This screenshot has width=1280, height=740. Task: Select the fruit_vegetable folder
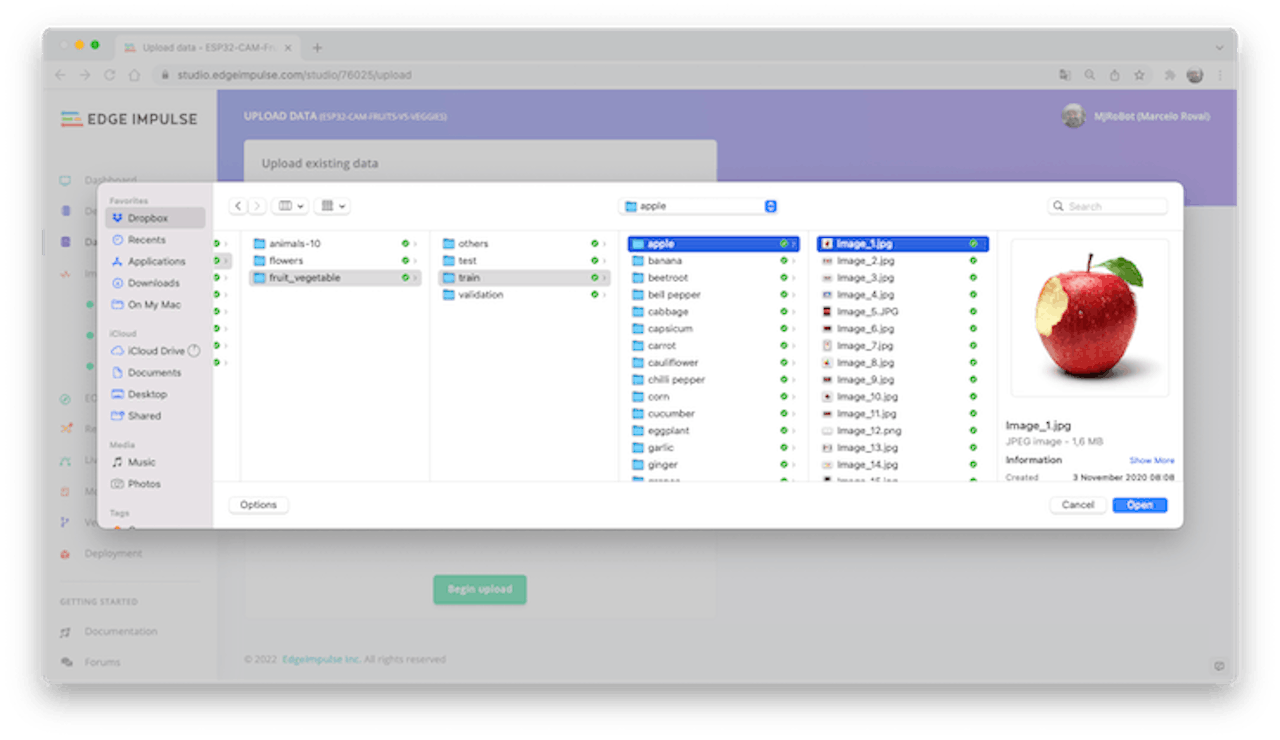click(x=334, y=278)
